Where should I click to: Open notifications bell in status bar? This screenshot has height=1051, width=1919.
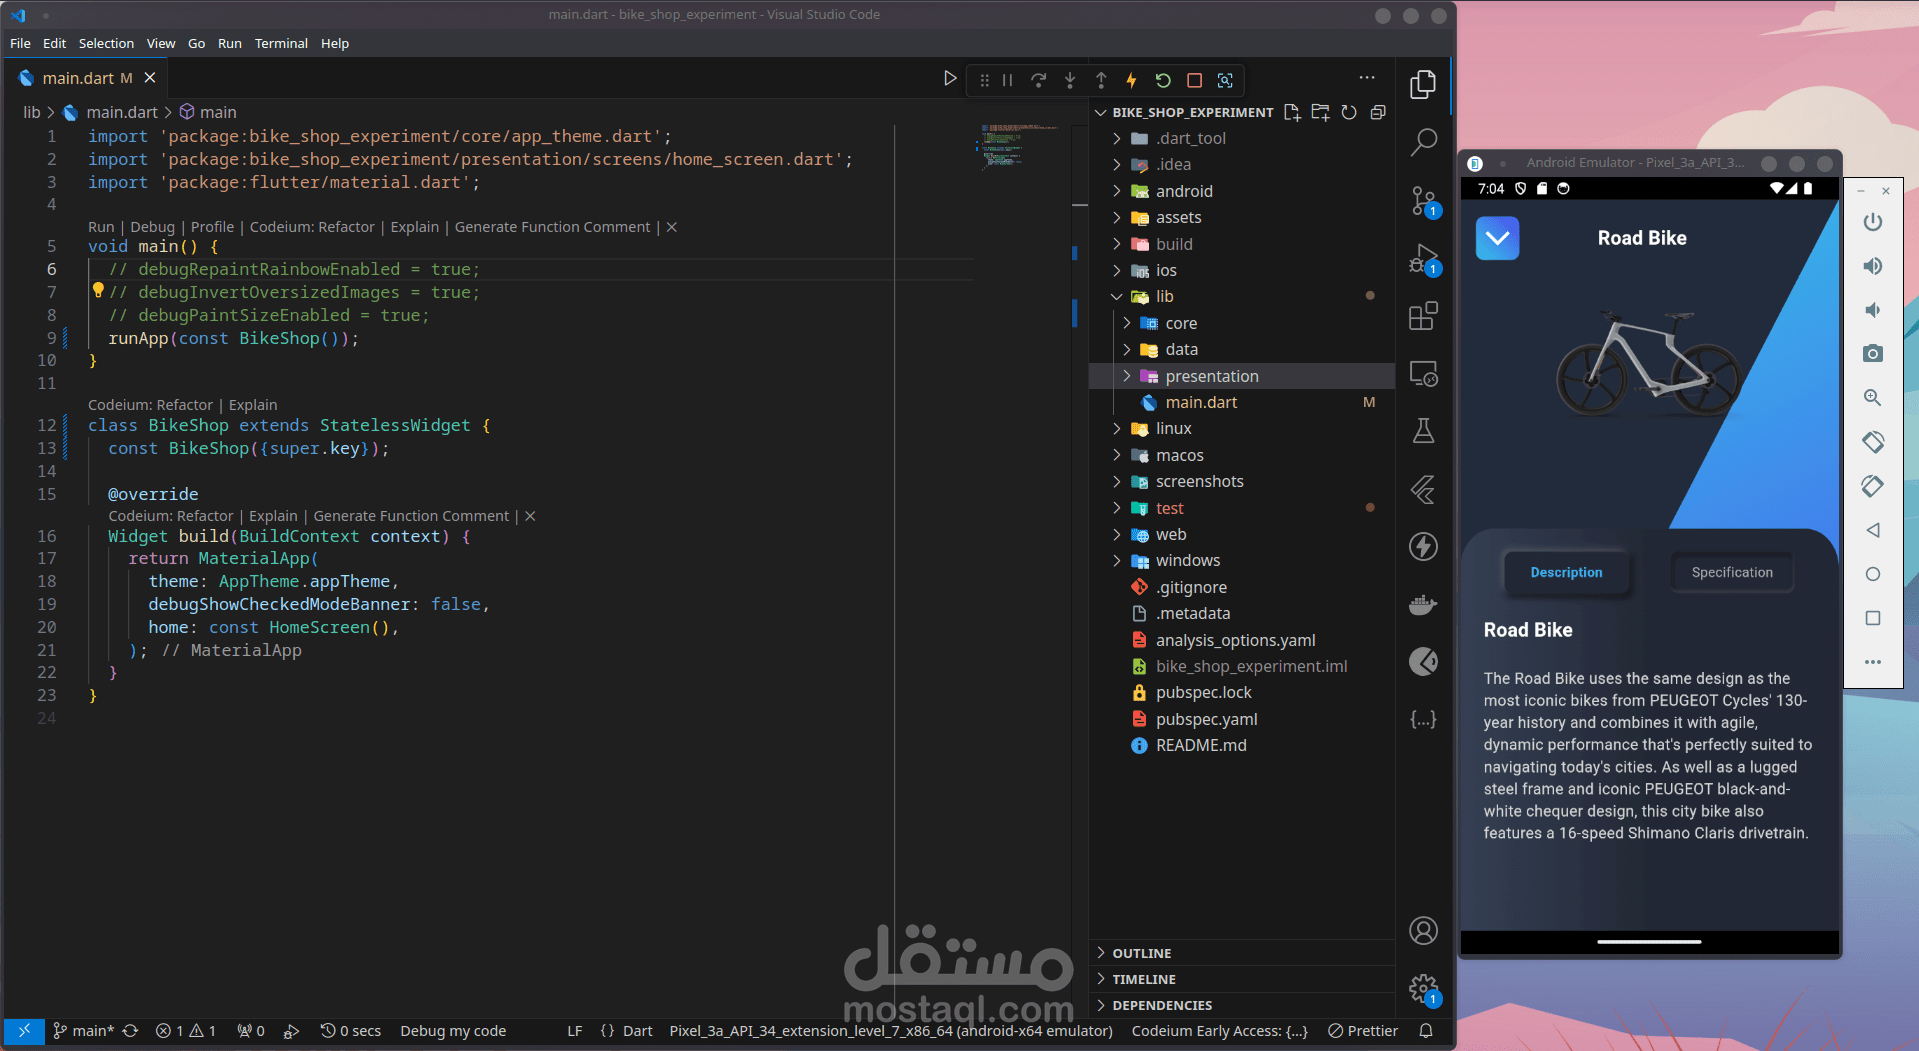[x=1426, y=1031]
